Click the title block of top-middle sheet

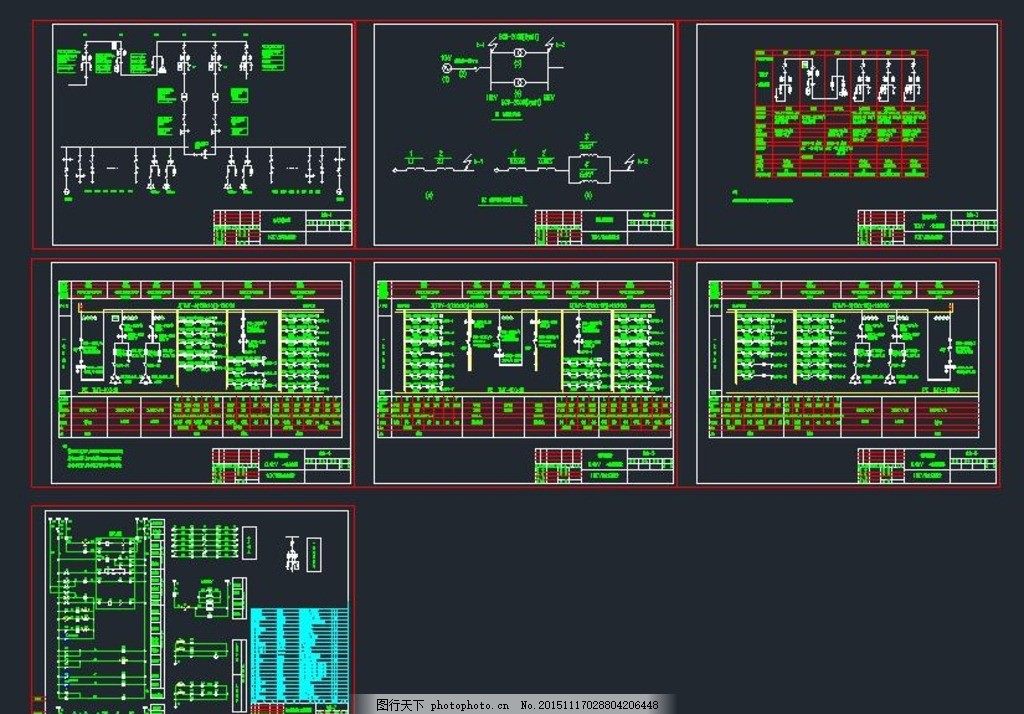603,227
